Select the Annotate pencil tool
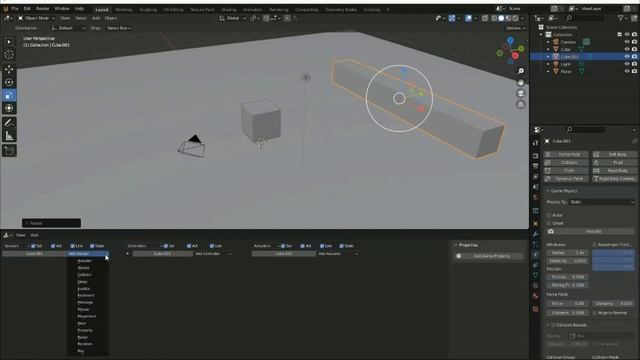Image resolution: width=640 pixels, height=360 pixels. (9, 123)
